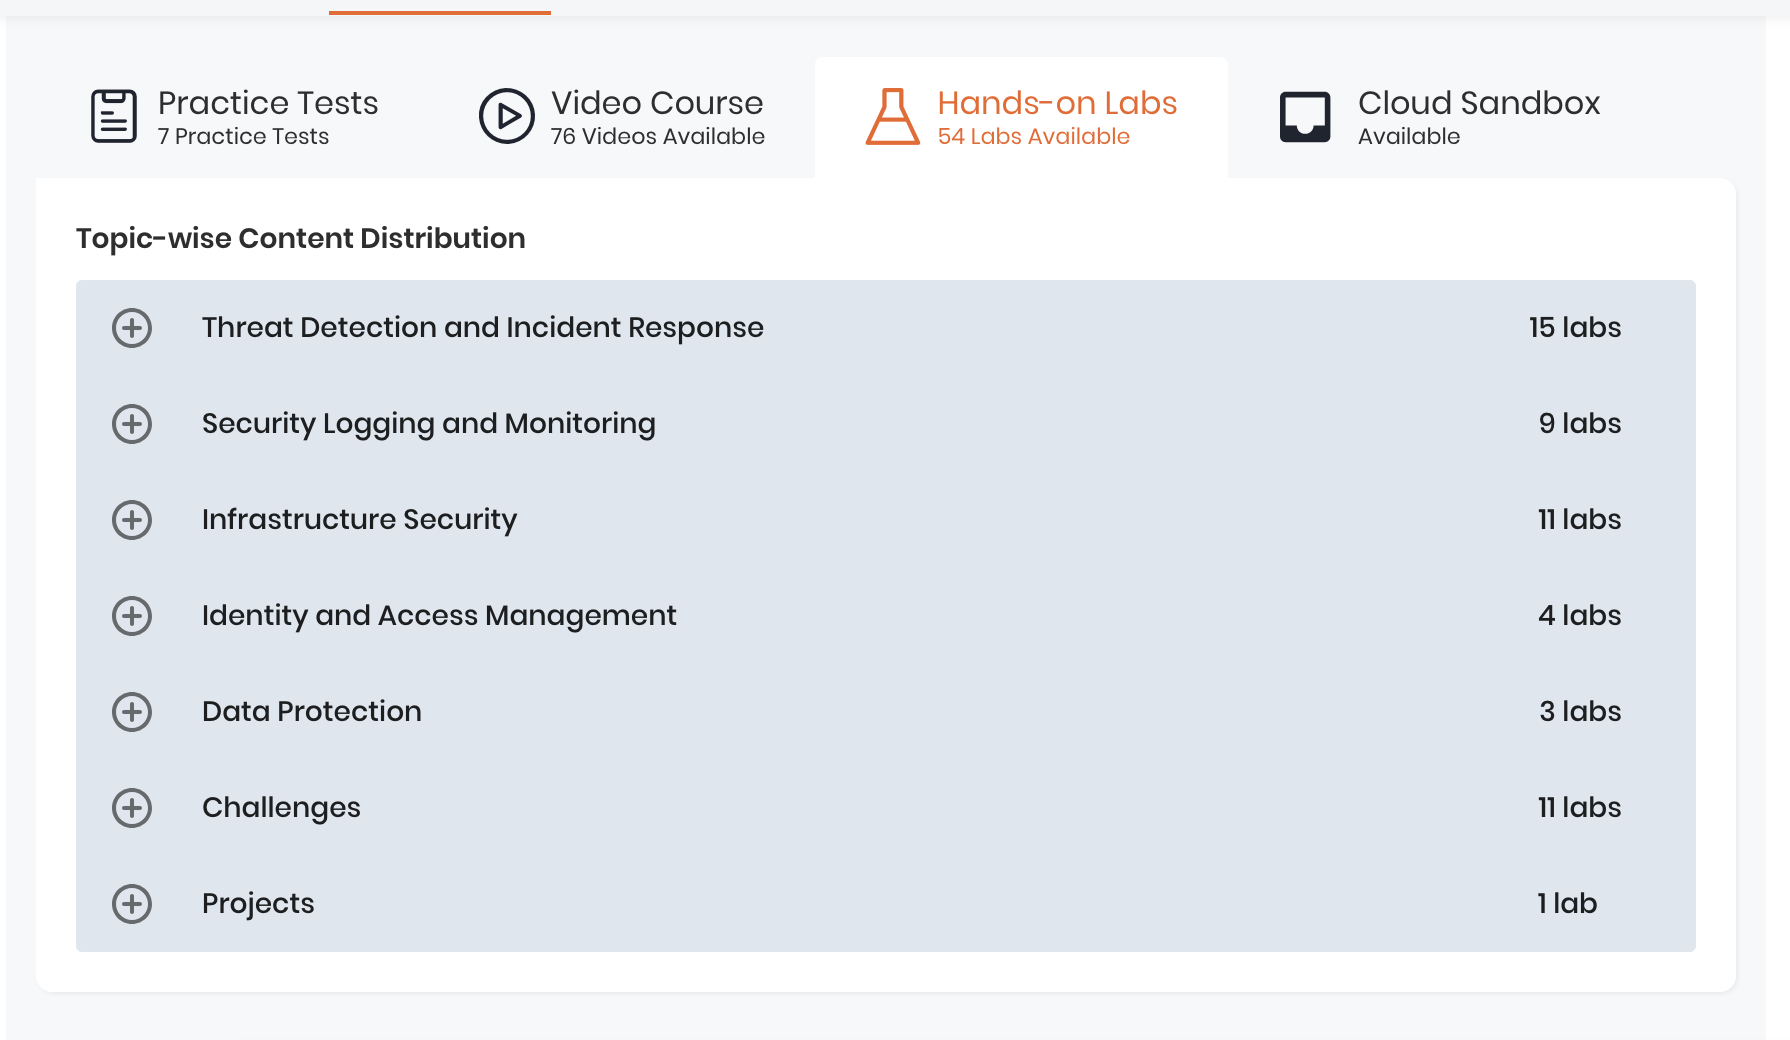
Task: Click Infrastructure Security's 11 labs count
Action: click(1580, 520)
